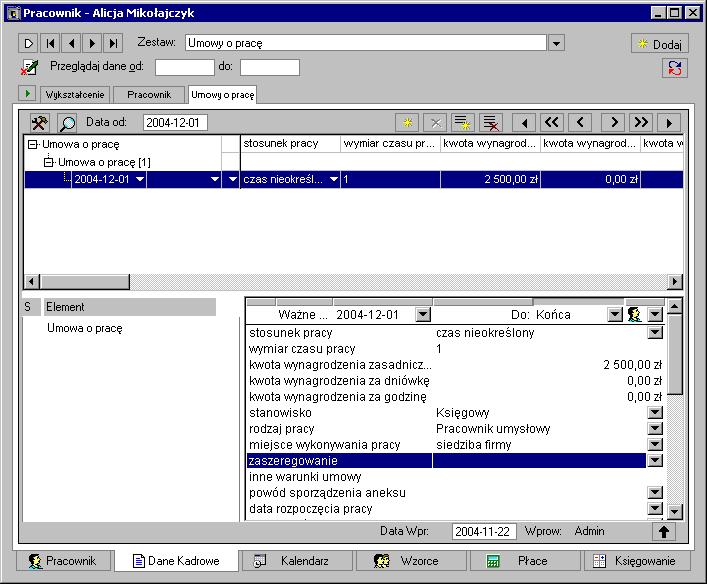Click the details panel scroll up arrow
Viewport: 707px width, 584px height.
675,306
